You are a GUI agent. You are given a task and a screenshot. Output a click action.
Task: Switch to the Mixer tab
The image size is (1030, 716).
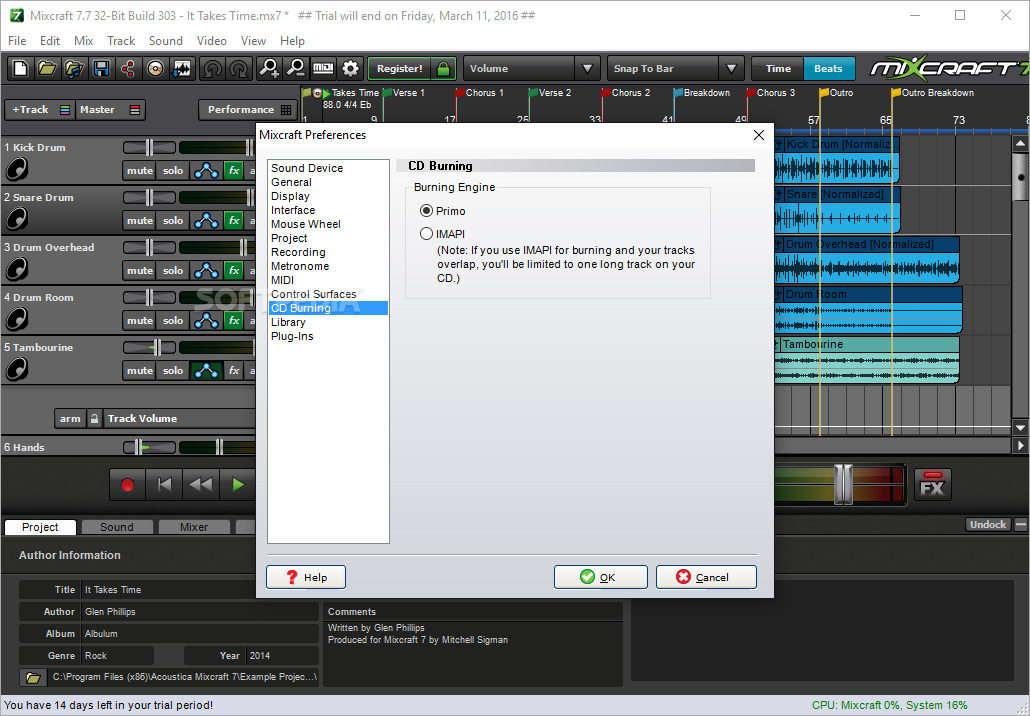(194, 527)
